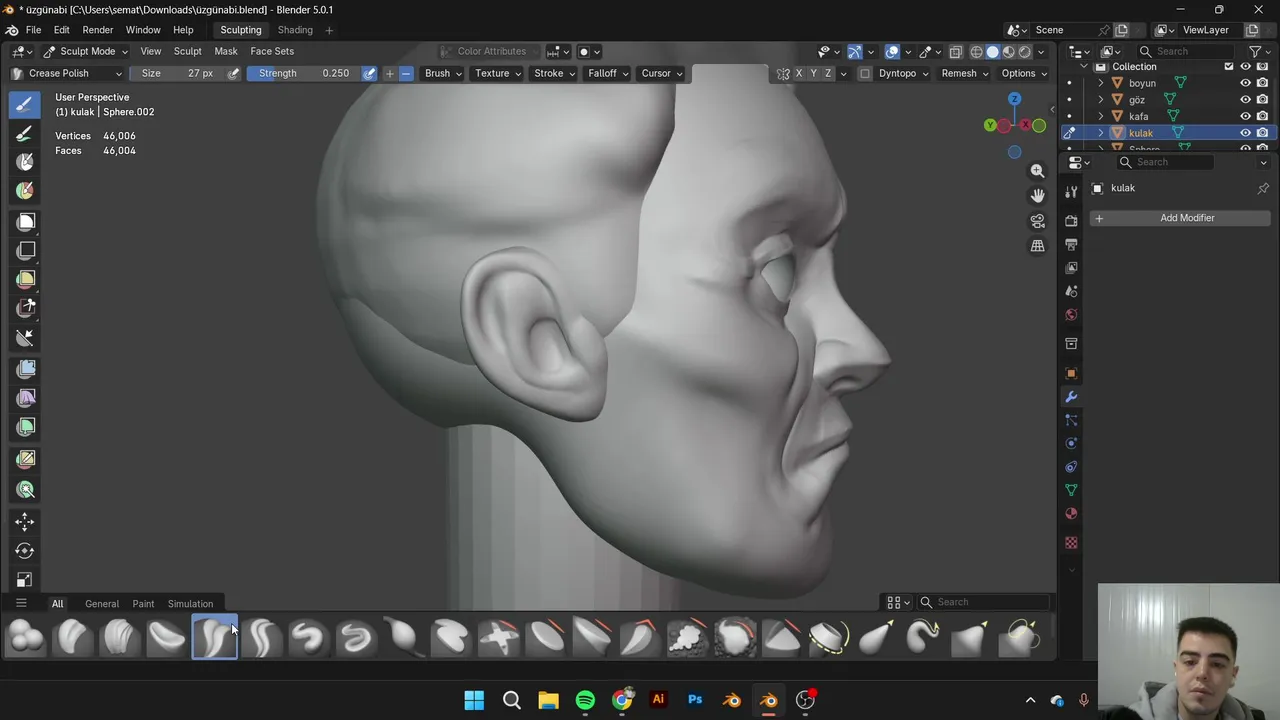Select the Mesh Filter tool

click(25, 369)
